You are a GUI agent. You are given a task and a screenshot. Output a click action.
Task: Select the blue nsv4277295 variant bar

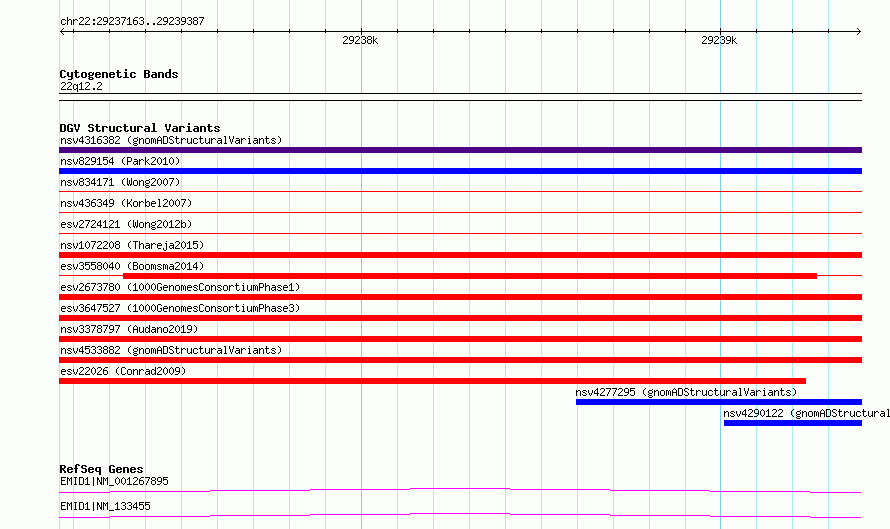click(719, 402)
